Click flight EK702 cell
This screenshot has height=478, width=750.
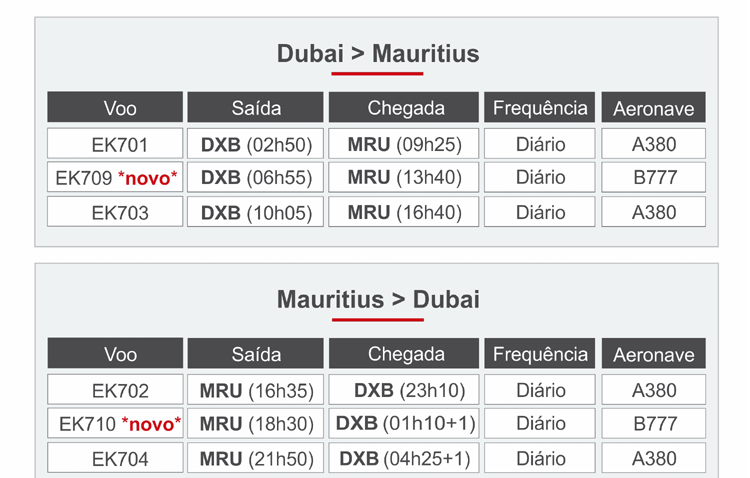[x=115, y=390]
